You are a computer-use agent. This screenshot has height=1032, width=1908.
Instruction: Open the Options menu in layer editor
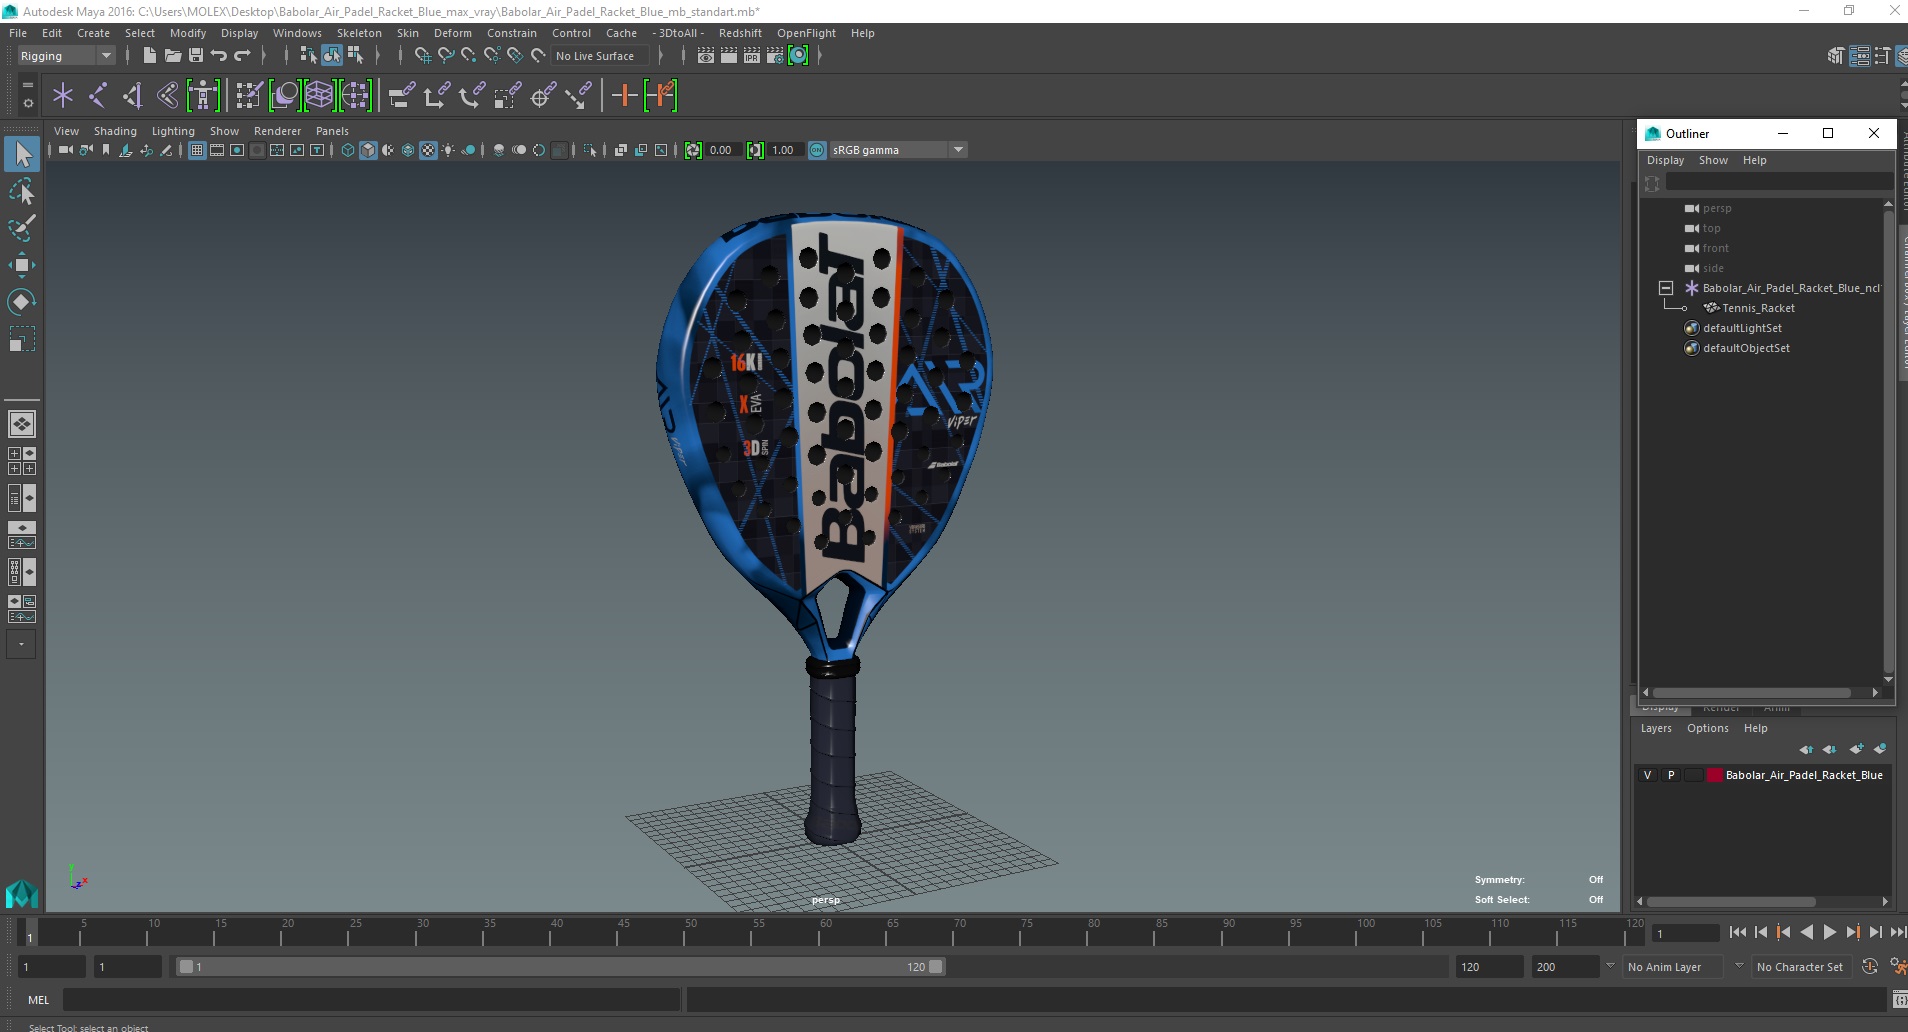[1707, 728]
